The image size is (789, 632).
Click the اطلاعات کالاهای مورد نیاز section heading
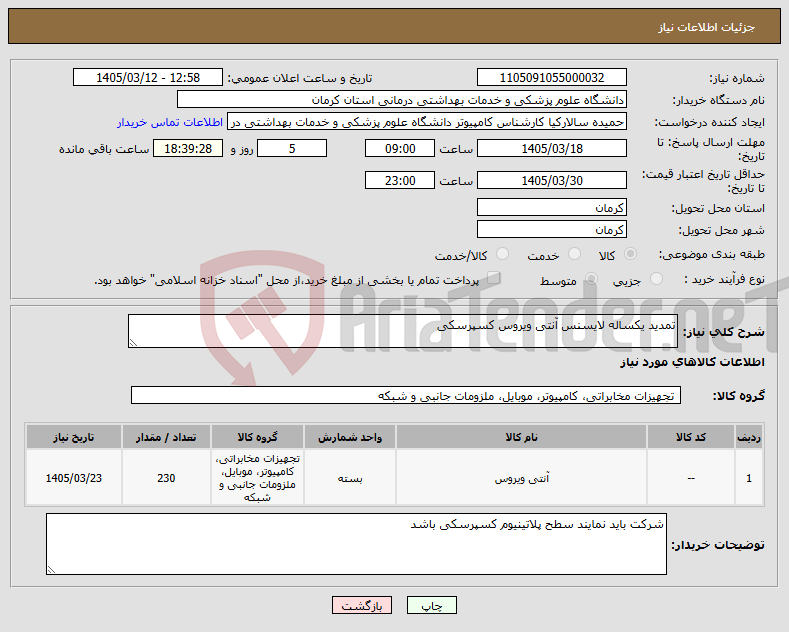pyautogui.click(x=692, y=362)
